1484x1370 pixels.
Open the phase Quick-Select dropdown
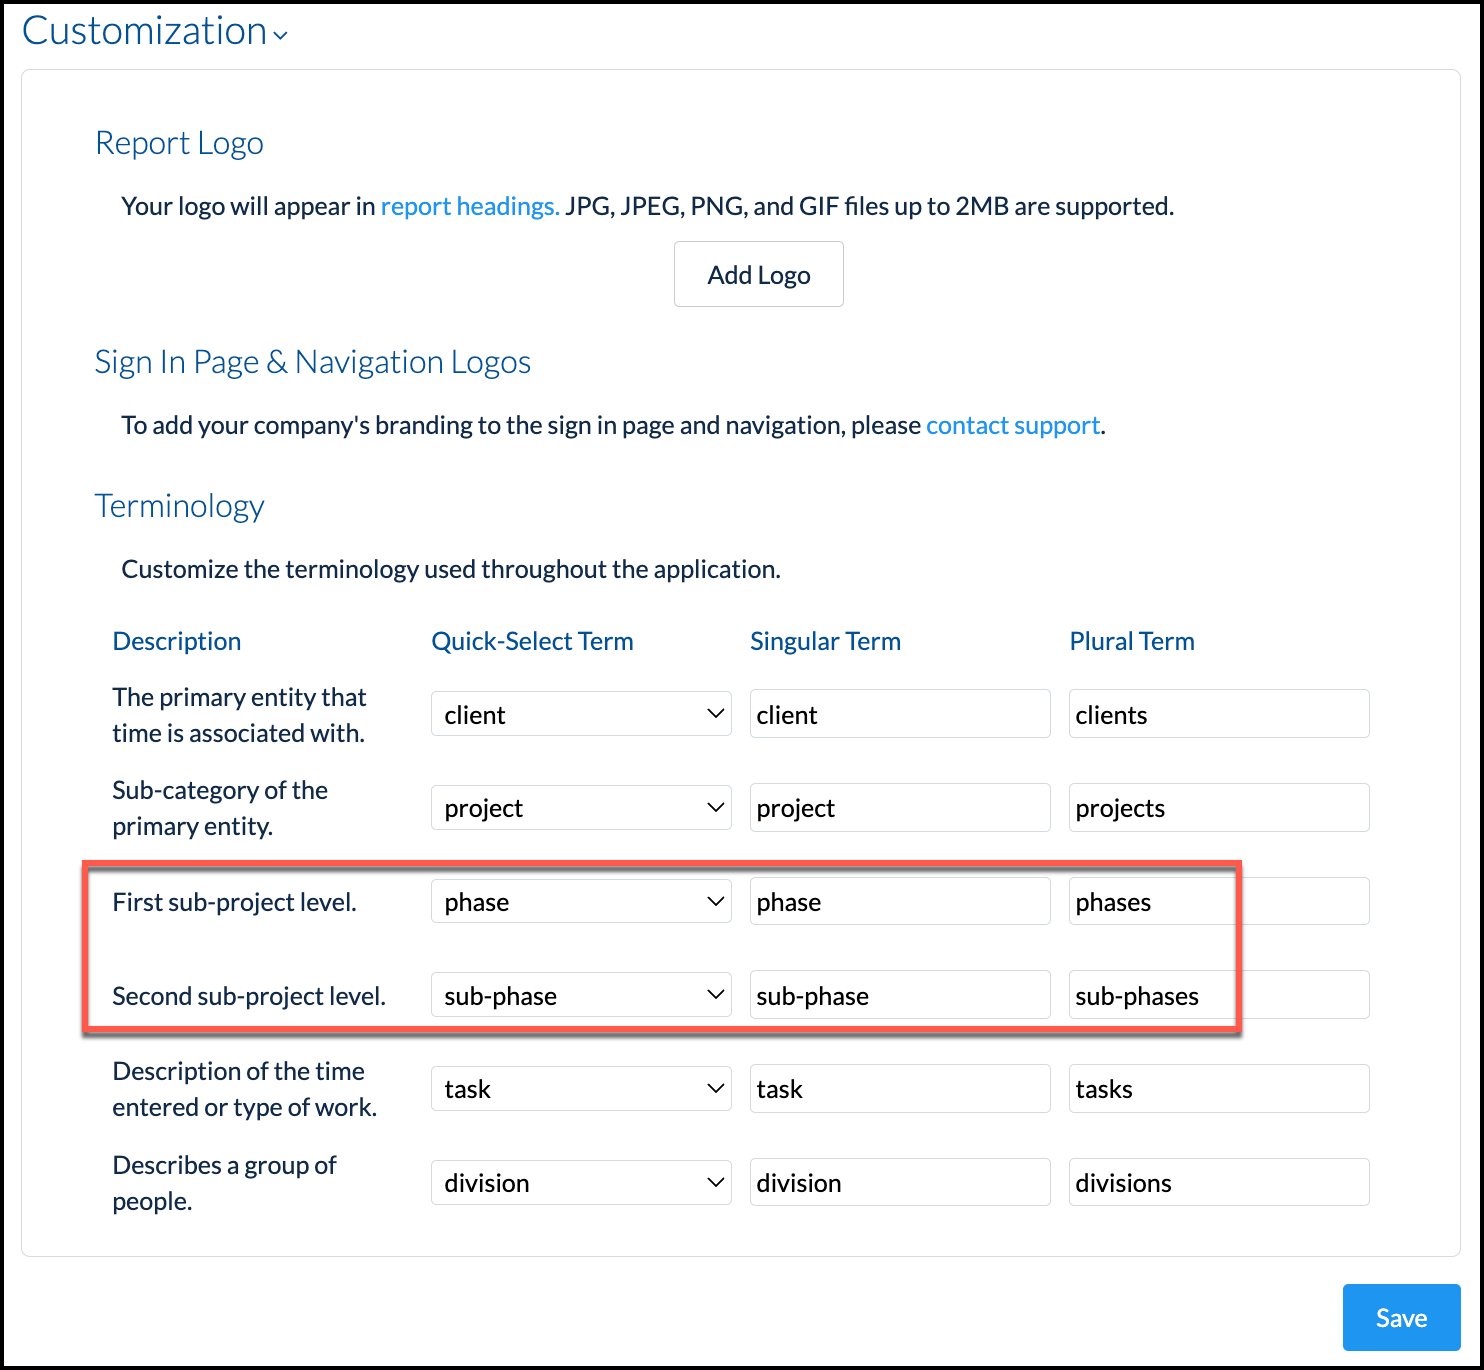[x=580, y=901]
